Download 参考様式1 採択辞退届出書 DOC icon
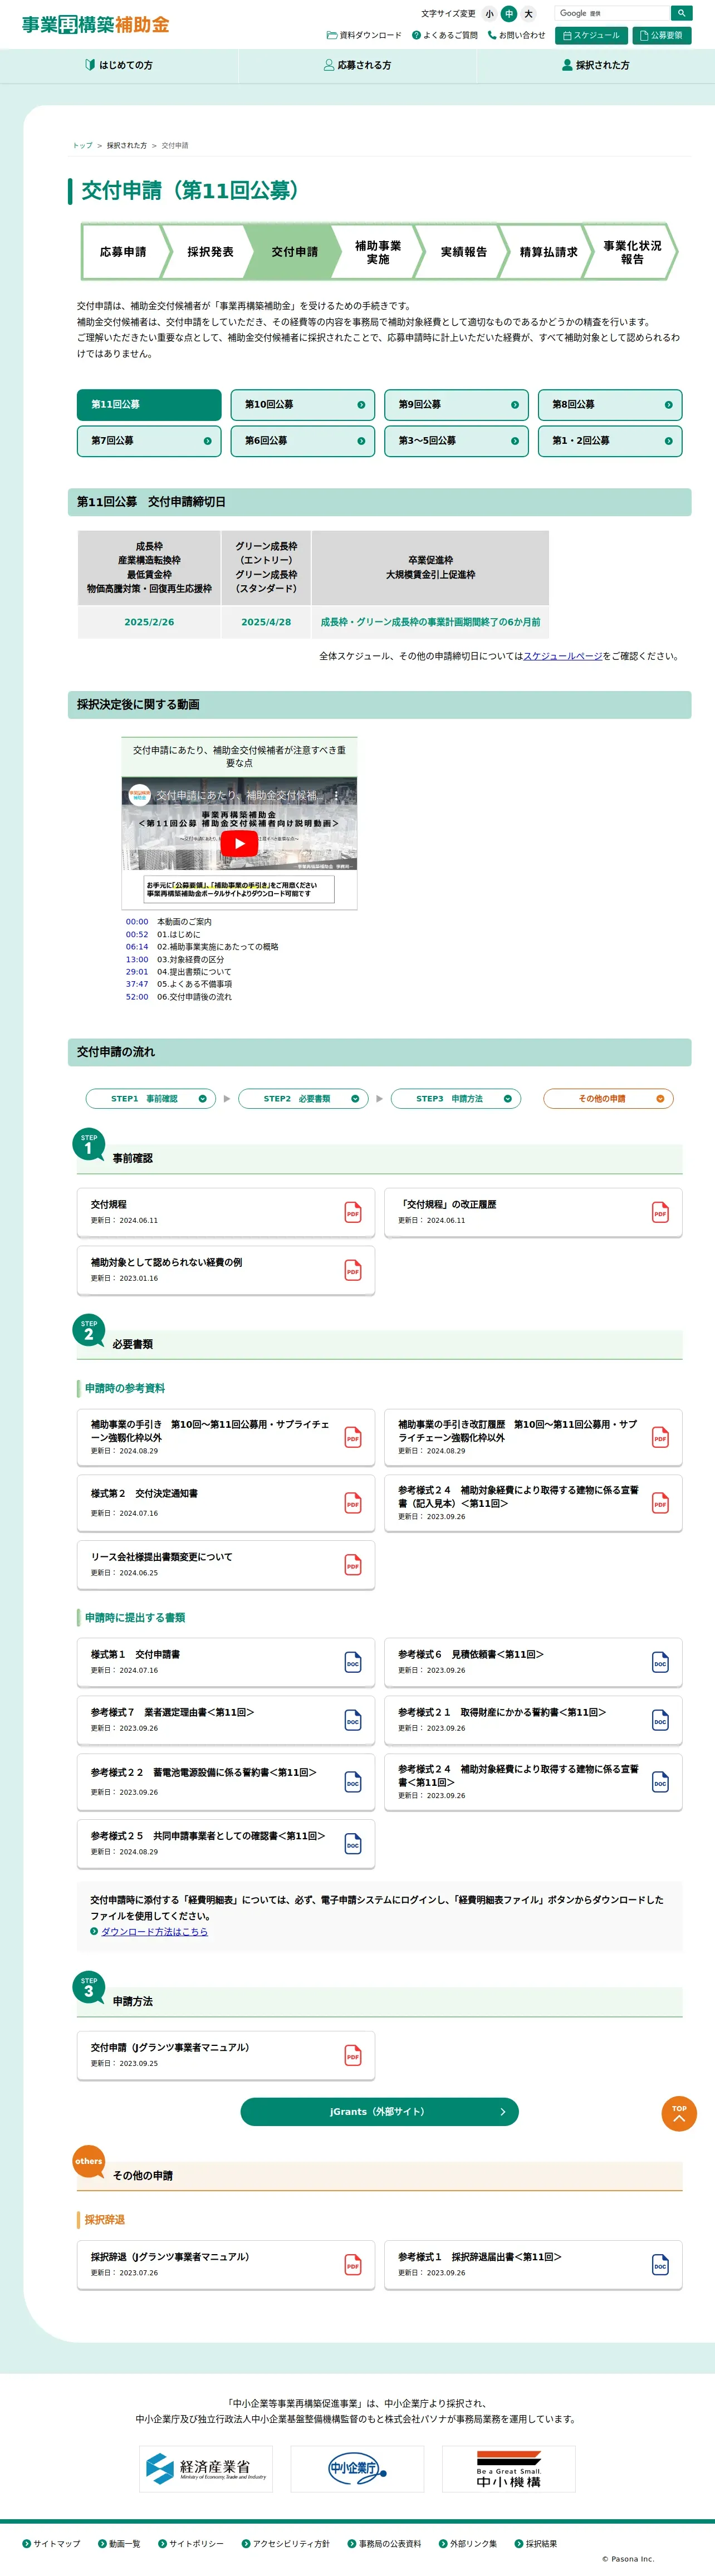The height and width of the screenshot is (2576, 715). [660, 2265]
